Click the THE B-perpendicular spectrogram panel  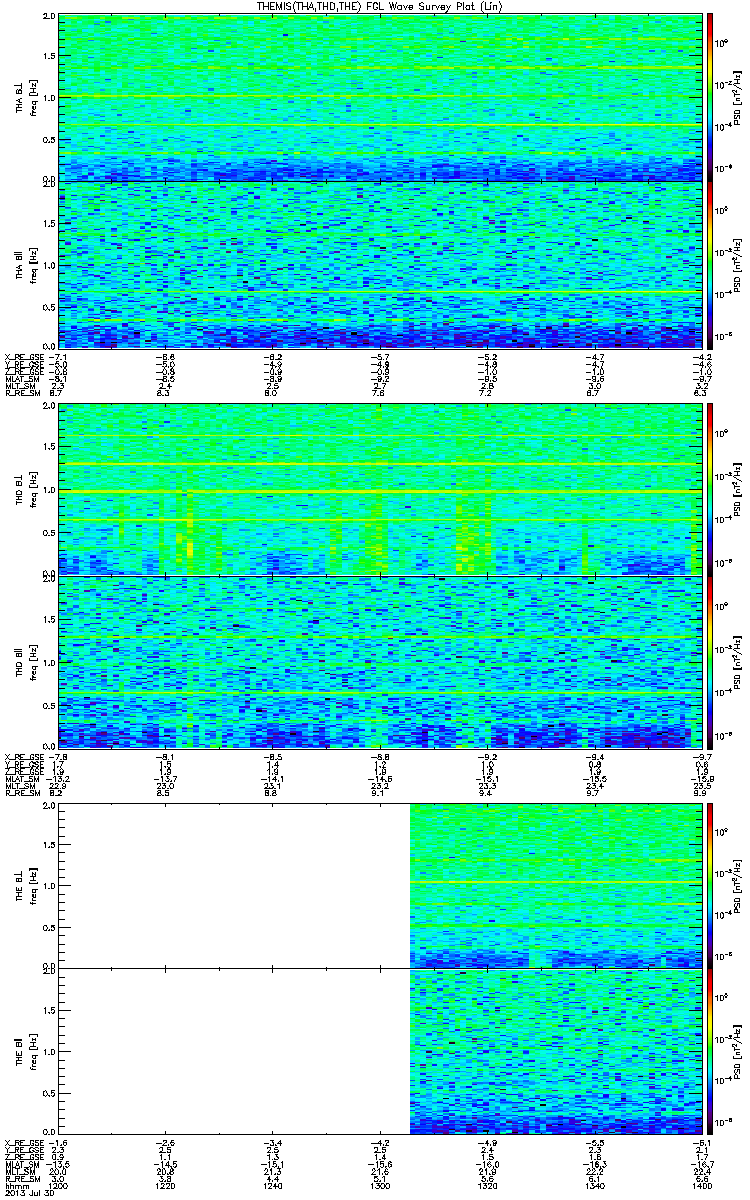[378, 885]
